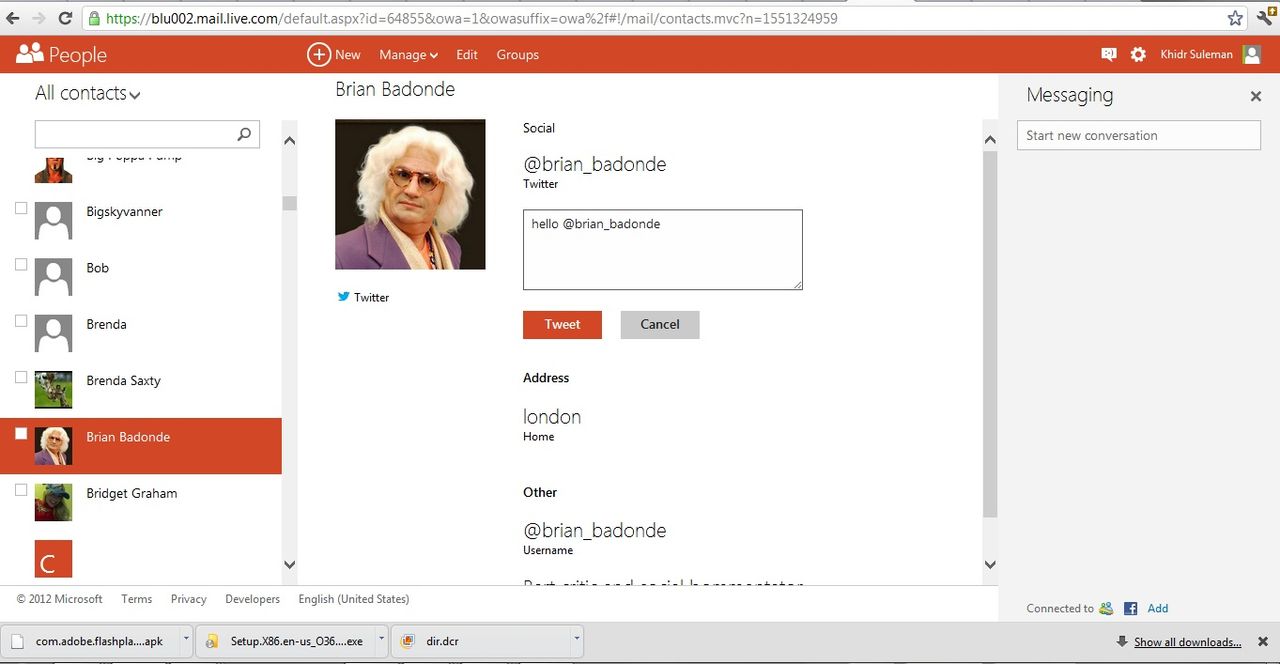The image size is (1280, 664).
Task: Click the Add connected service link
Action: click(1158, 608)
